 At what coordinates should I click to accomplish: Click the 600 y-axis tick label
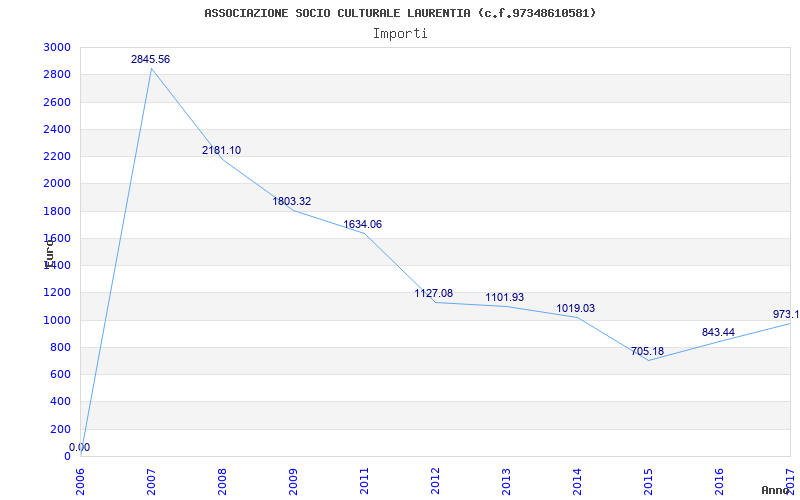[60, 374]
